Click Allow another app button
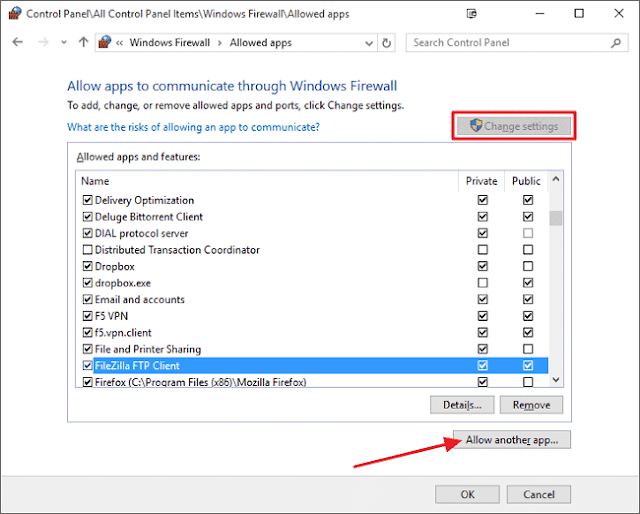This screenshot has width=640, height=514. (x=512, y=440)
